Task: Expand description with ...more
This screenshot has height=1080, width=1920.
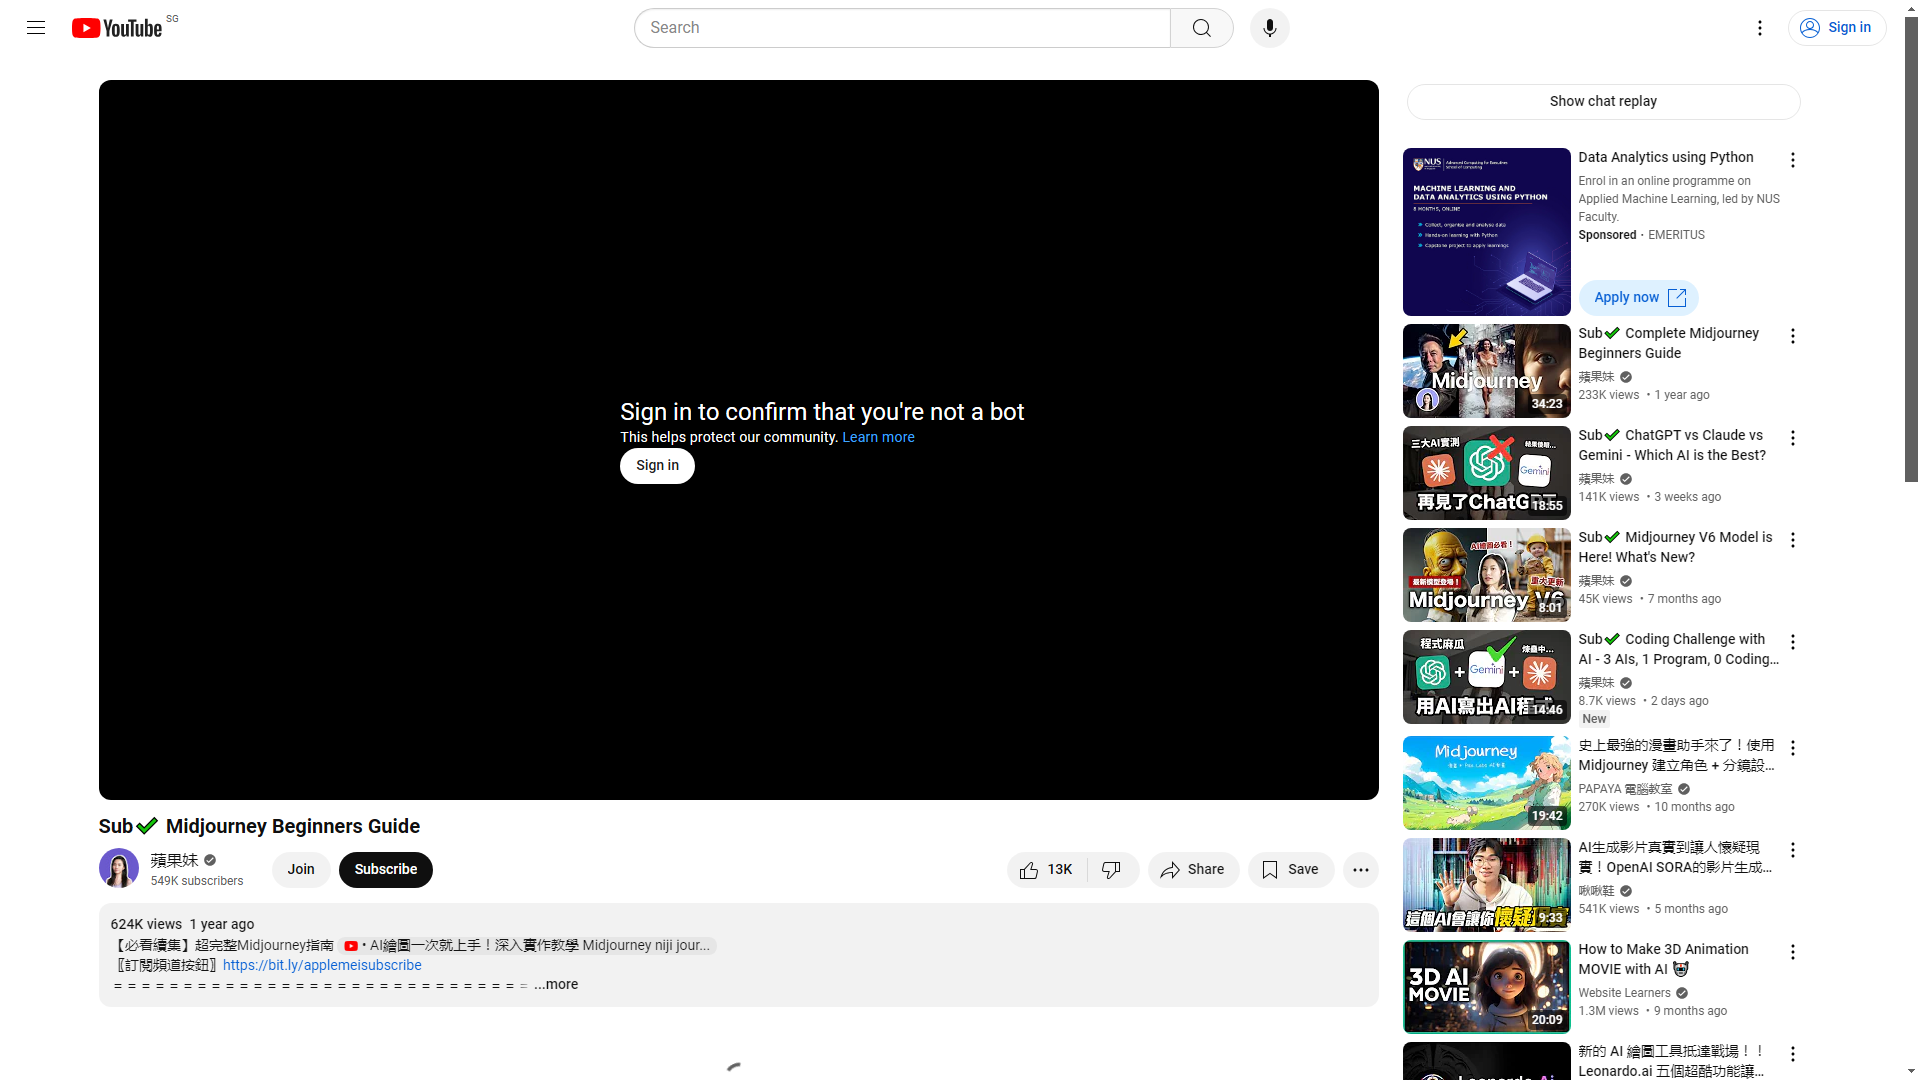Action: point(556,985)
